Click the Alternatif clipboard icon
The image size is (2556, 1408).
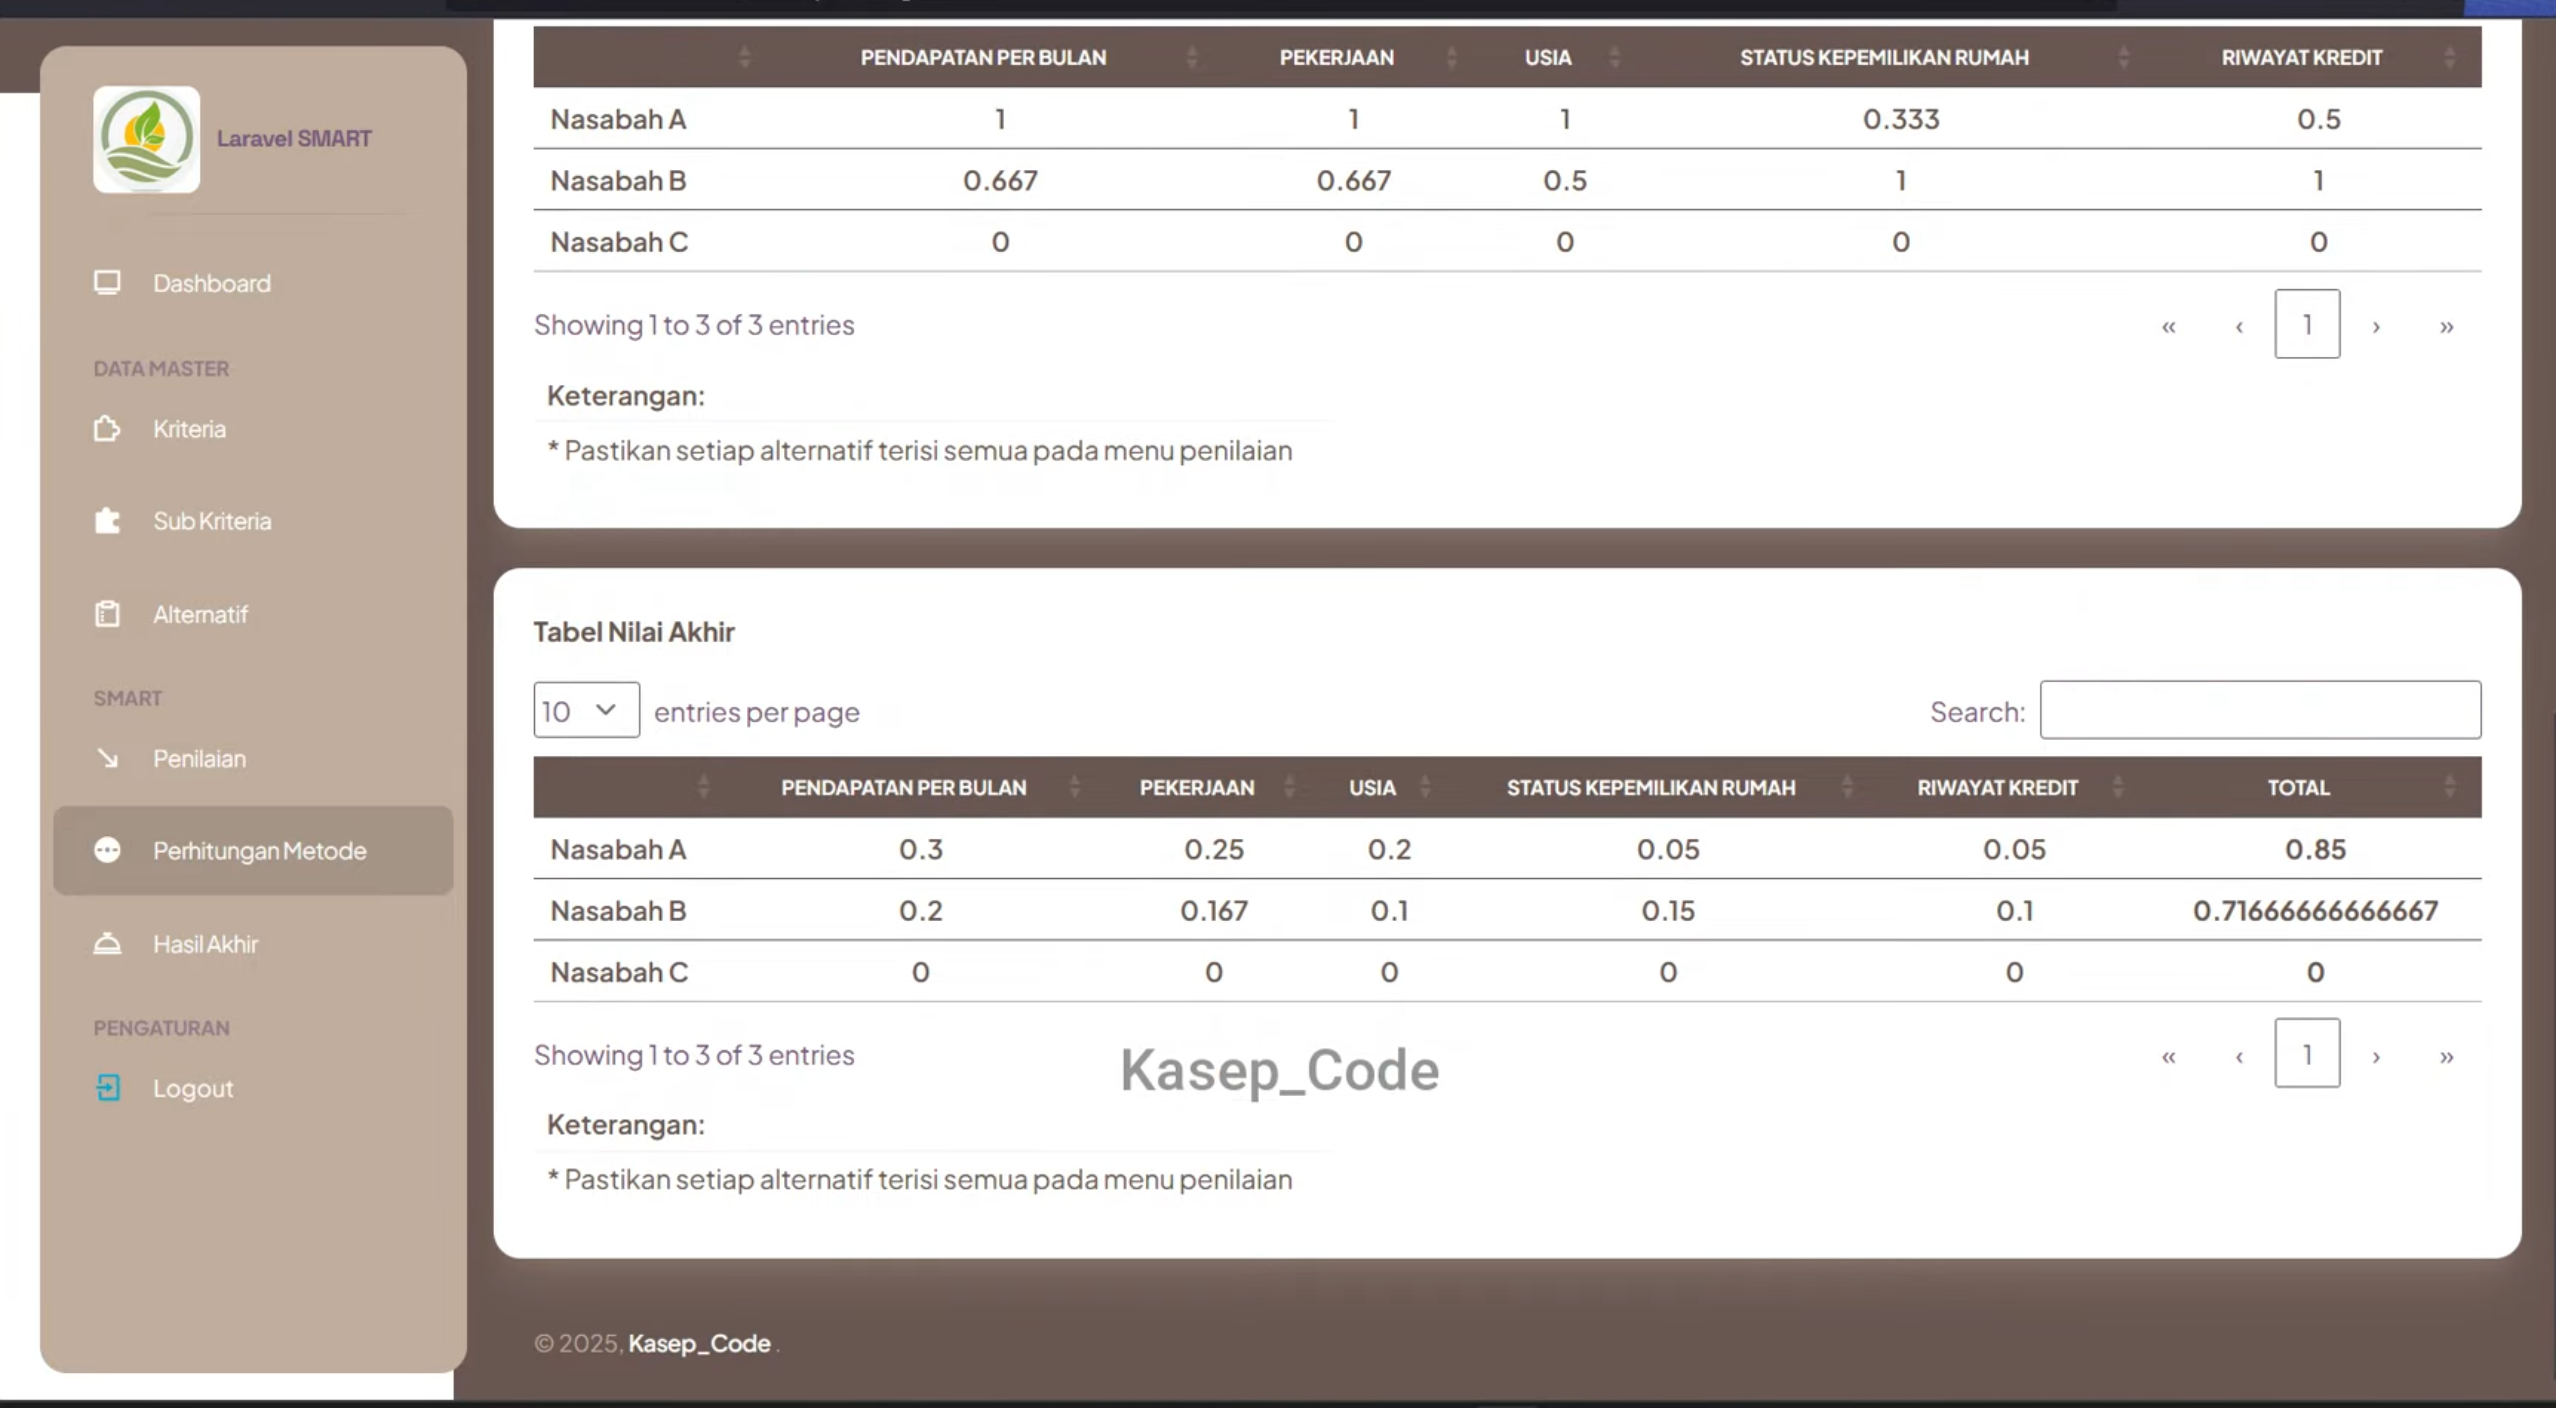[x=107, y=614]
